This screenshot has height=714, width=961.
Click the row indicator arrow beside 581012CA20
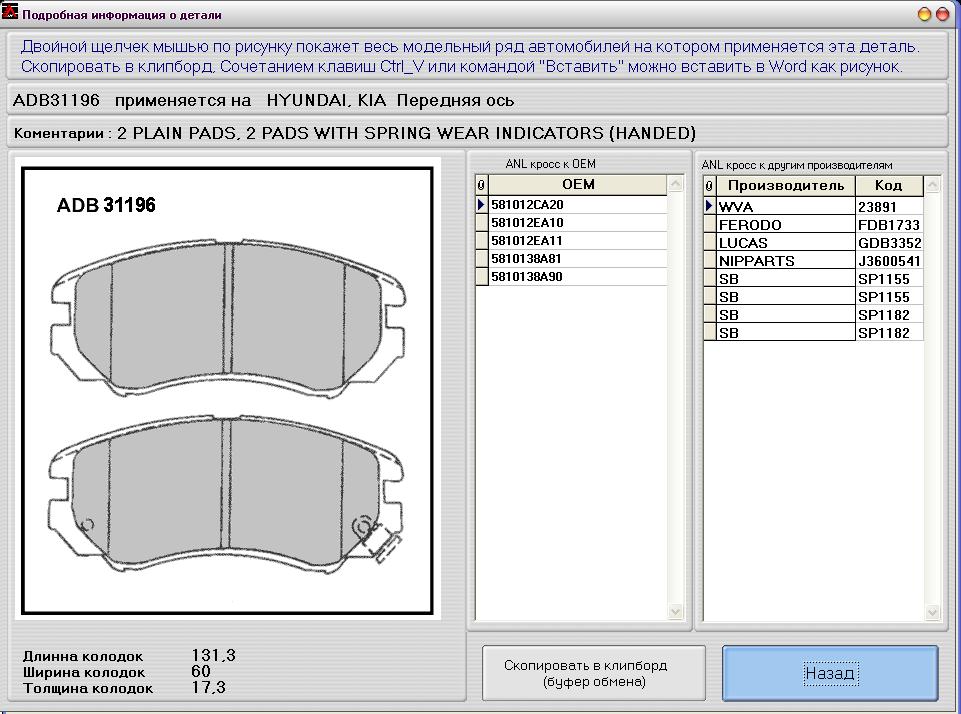tap(481, 205)
